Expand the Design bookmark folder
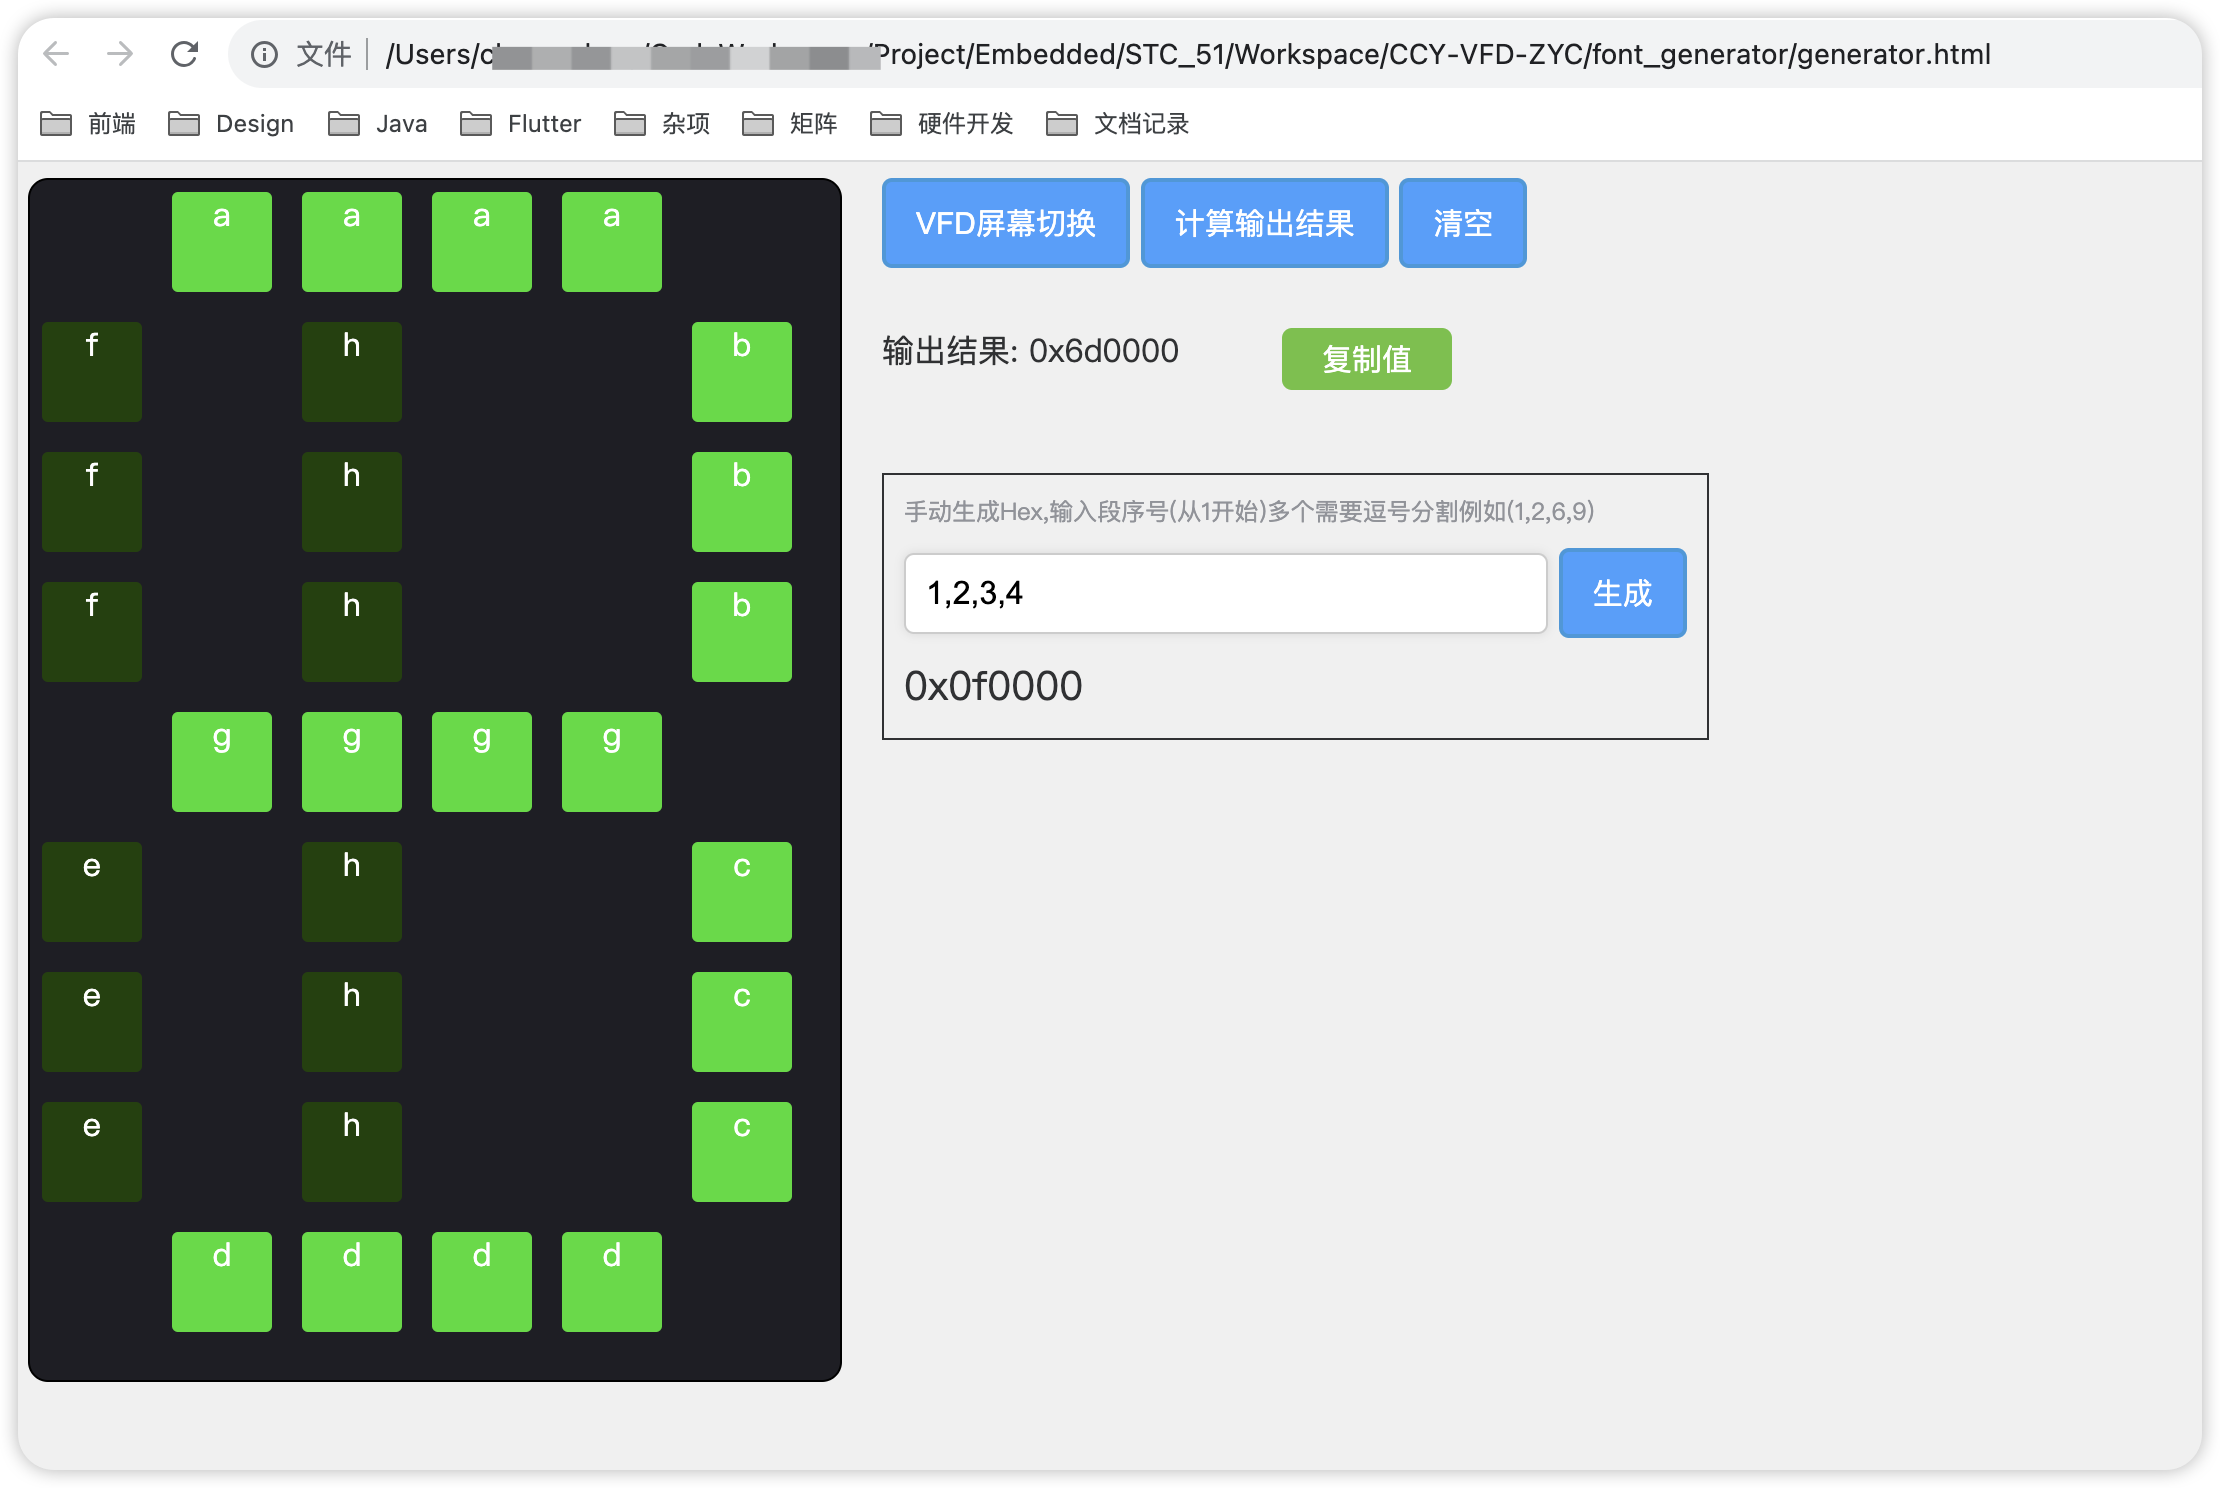Viewport: 2220px width, 1488px height. pyautogui.click(x=231, y=123)
